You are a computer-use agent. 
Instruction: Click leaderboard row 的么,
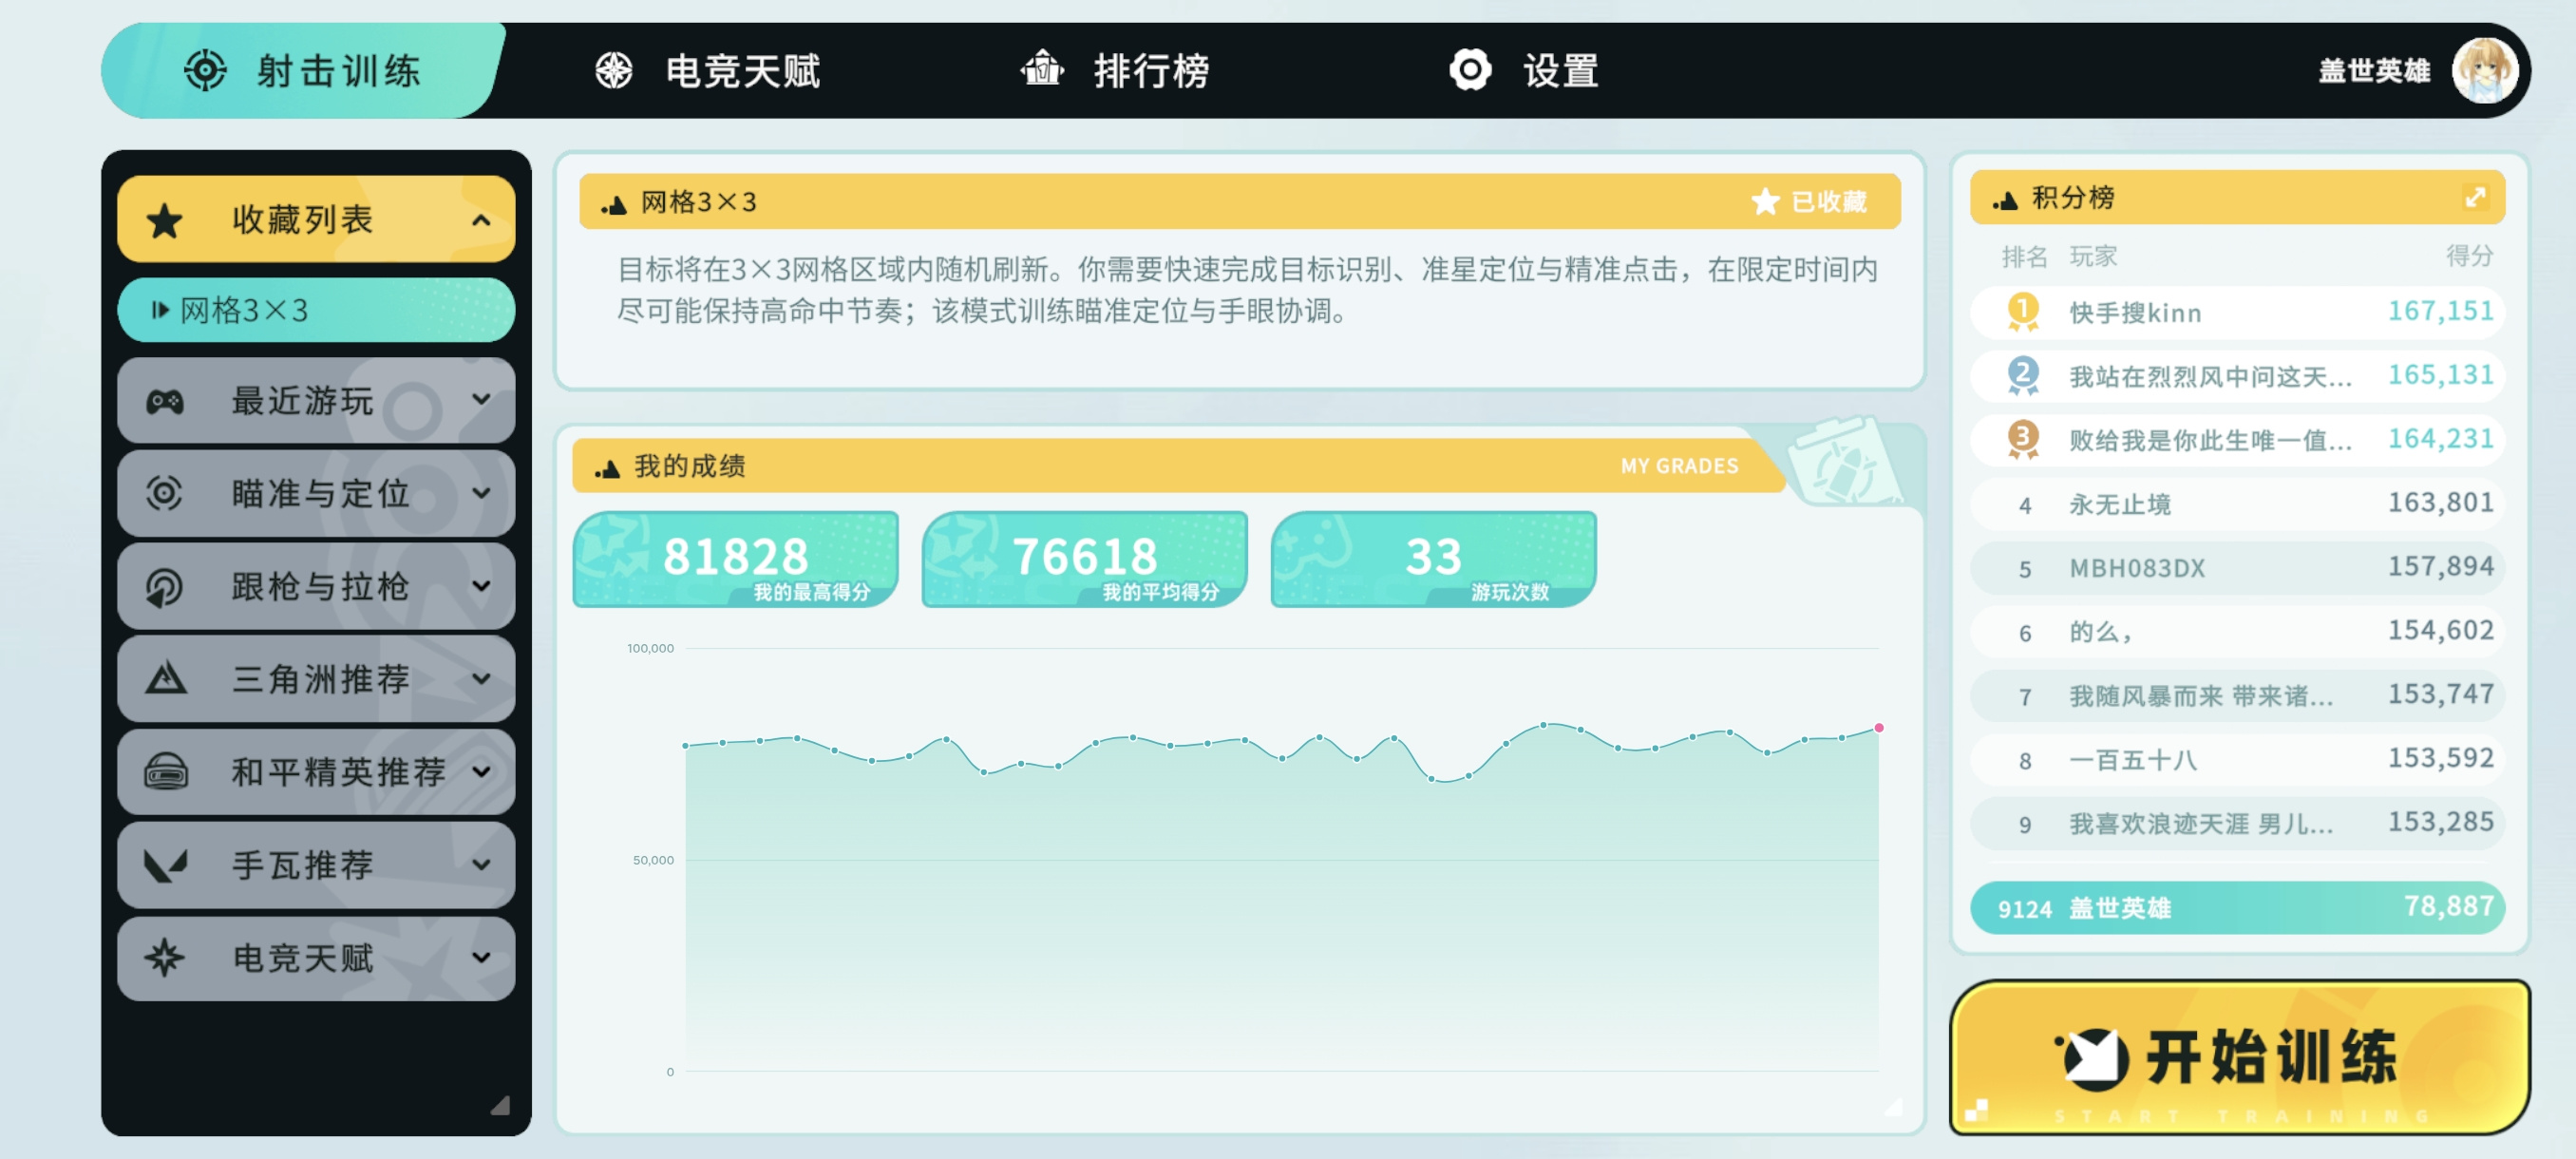(x=2238, y=632)
